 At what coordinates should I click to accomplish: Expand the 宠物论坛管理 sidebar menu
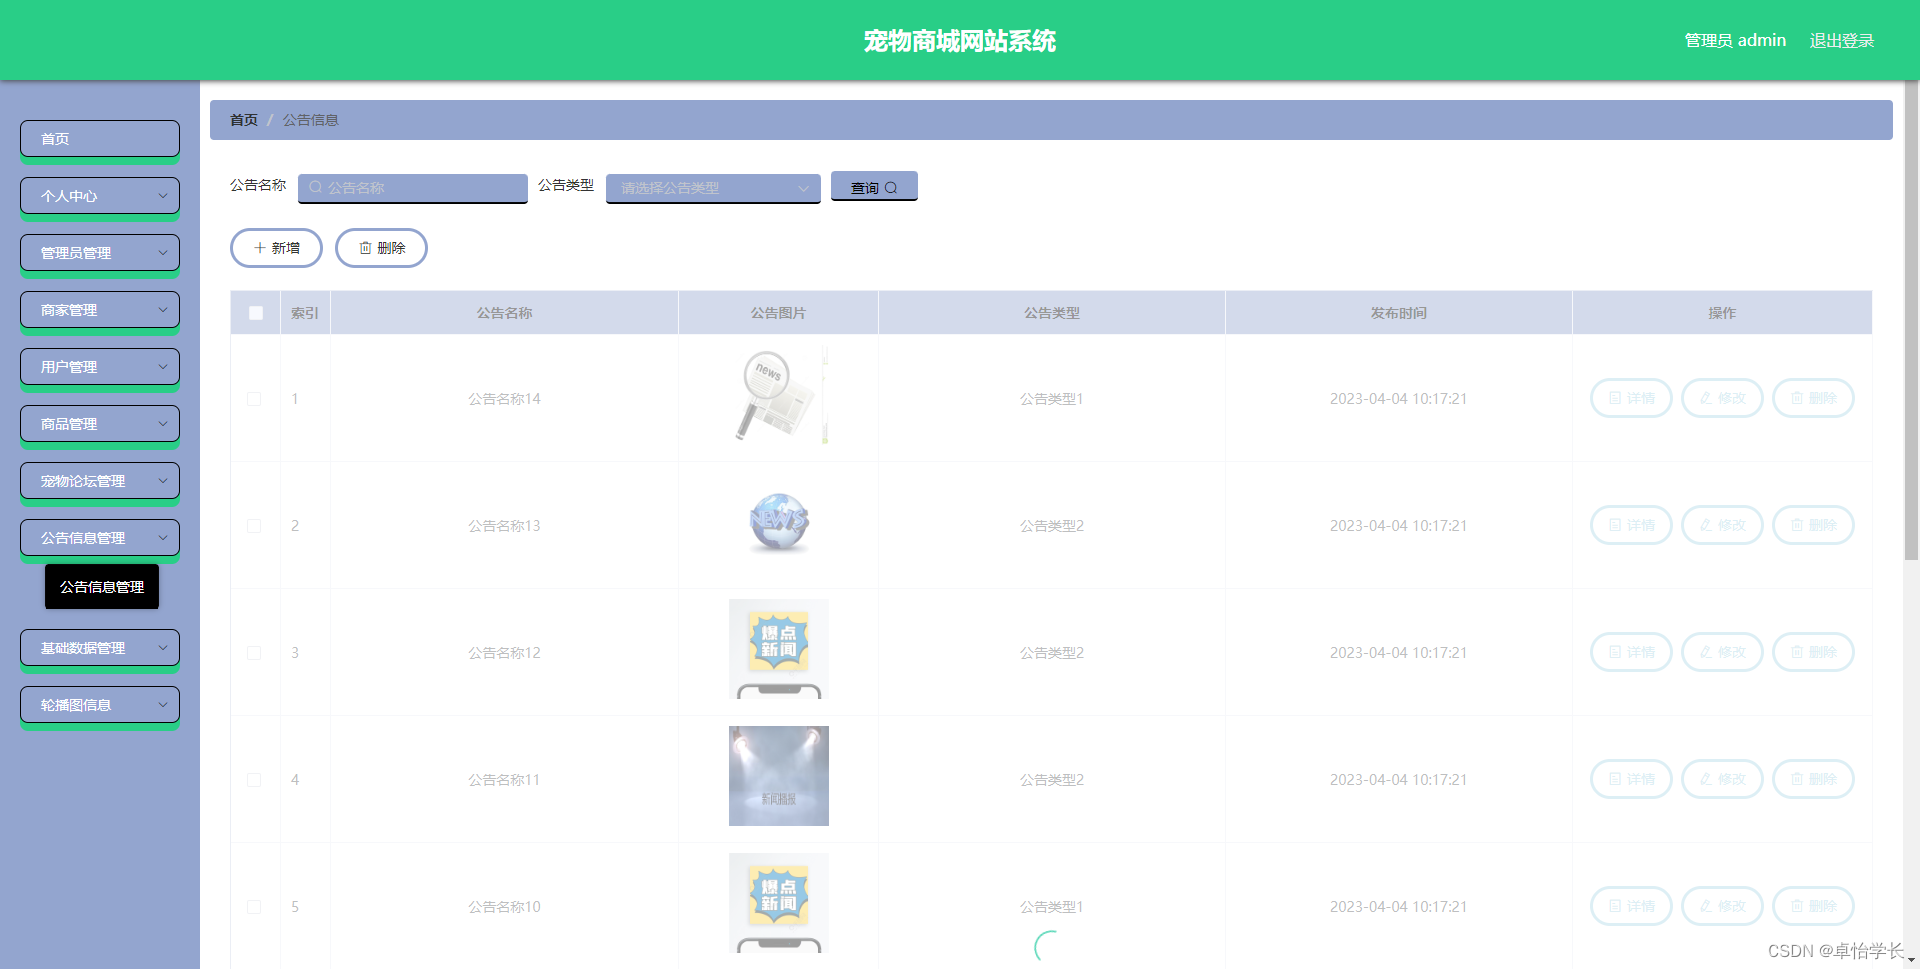(100, 481)
